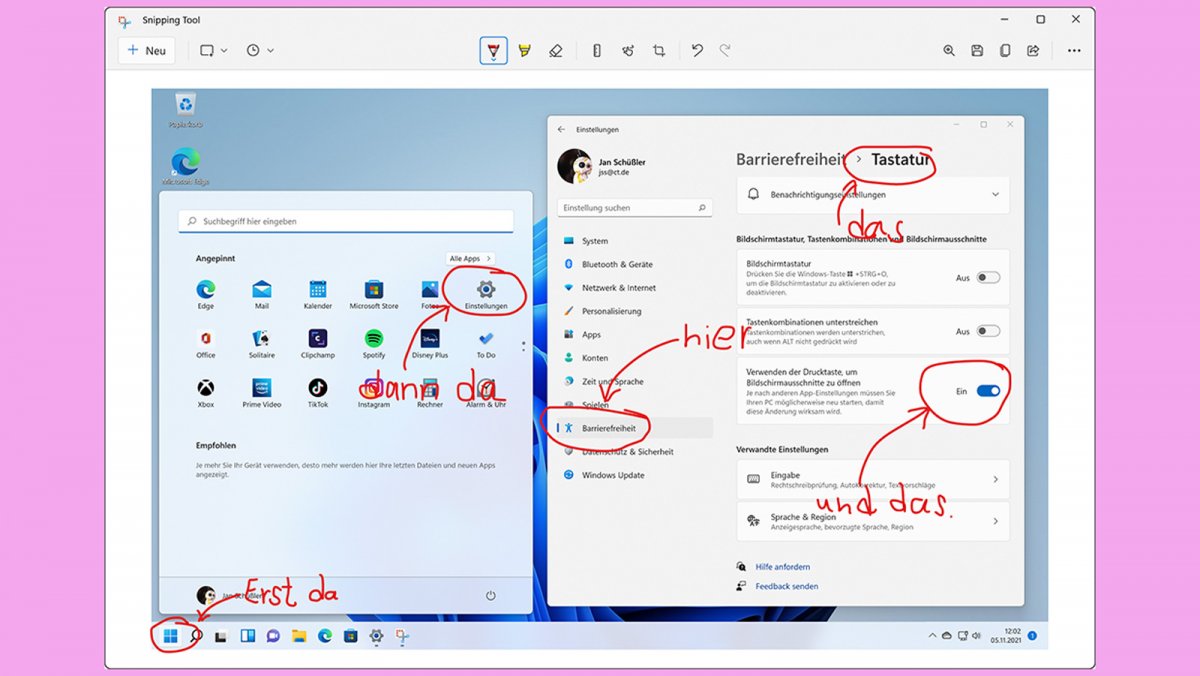Viewport: 1200px width, 676px height.
Task: Select the Crop tool on the toolbar
Action: pyautogui.click(x=658, y=50)
